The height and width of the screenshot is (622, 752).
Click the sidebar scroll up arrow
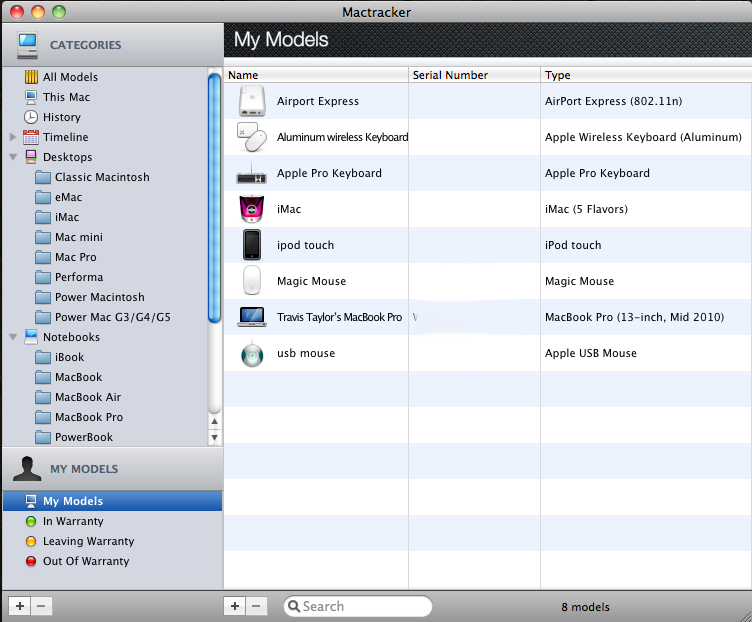214,422
